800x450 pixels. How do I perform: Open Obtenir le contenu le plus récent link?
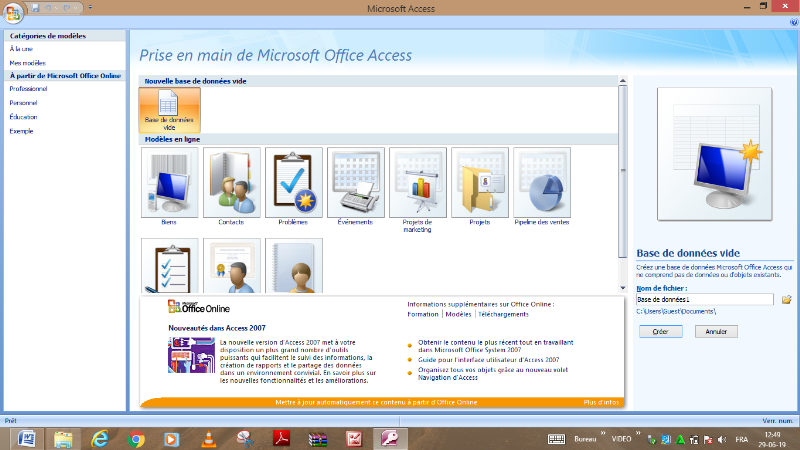(x=495, y=346)
